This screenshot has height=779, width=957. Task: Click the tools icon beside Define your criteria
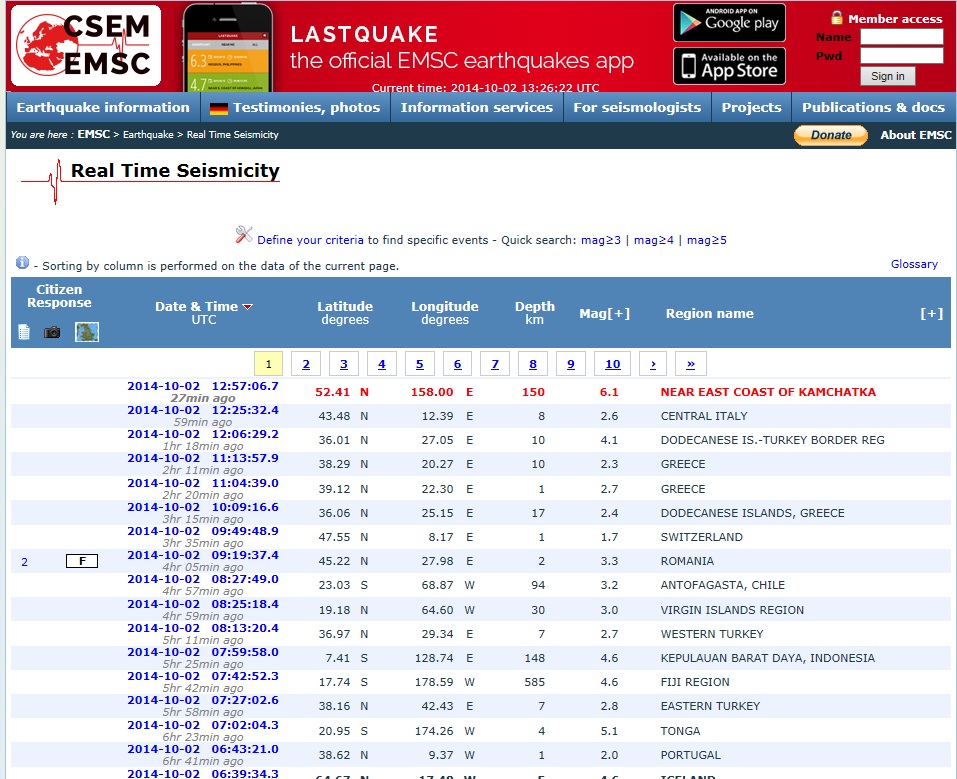tap(244, 235)
